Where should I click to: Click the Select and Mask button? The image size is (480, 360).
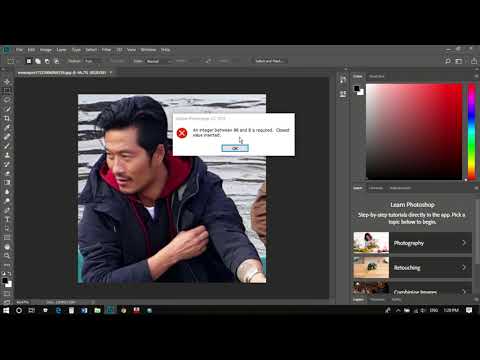[x=269, y=61]
